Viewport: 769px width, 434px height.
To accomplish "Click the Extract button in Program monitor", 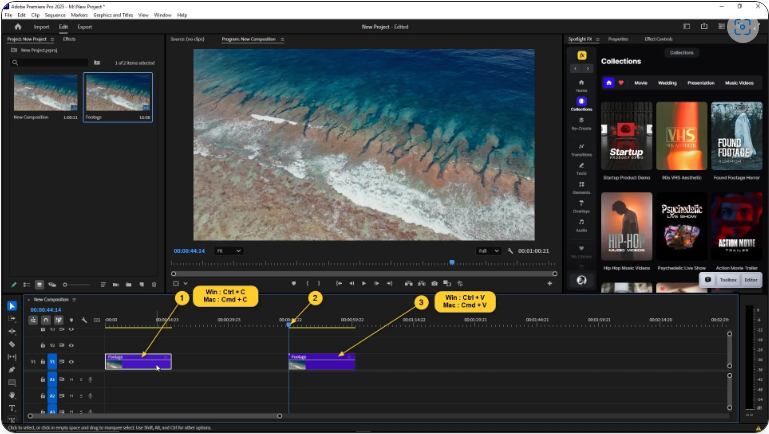I will pyautogui.click(x=421, y=283).
